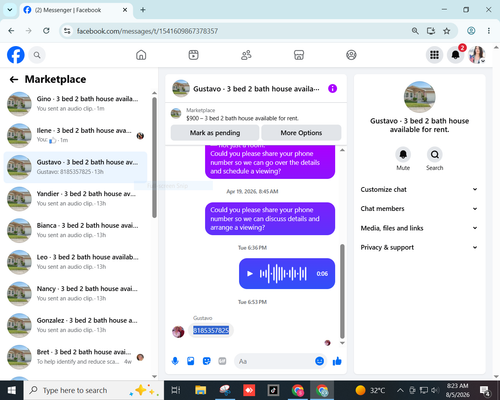Open File Explorer from the taskbar
Screen dimensions: 500x400
201,390
